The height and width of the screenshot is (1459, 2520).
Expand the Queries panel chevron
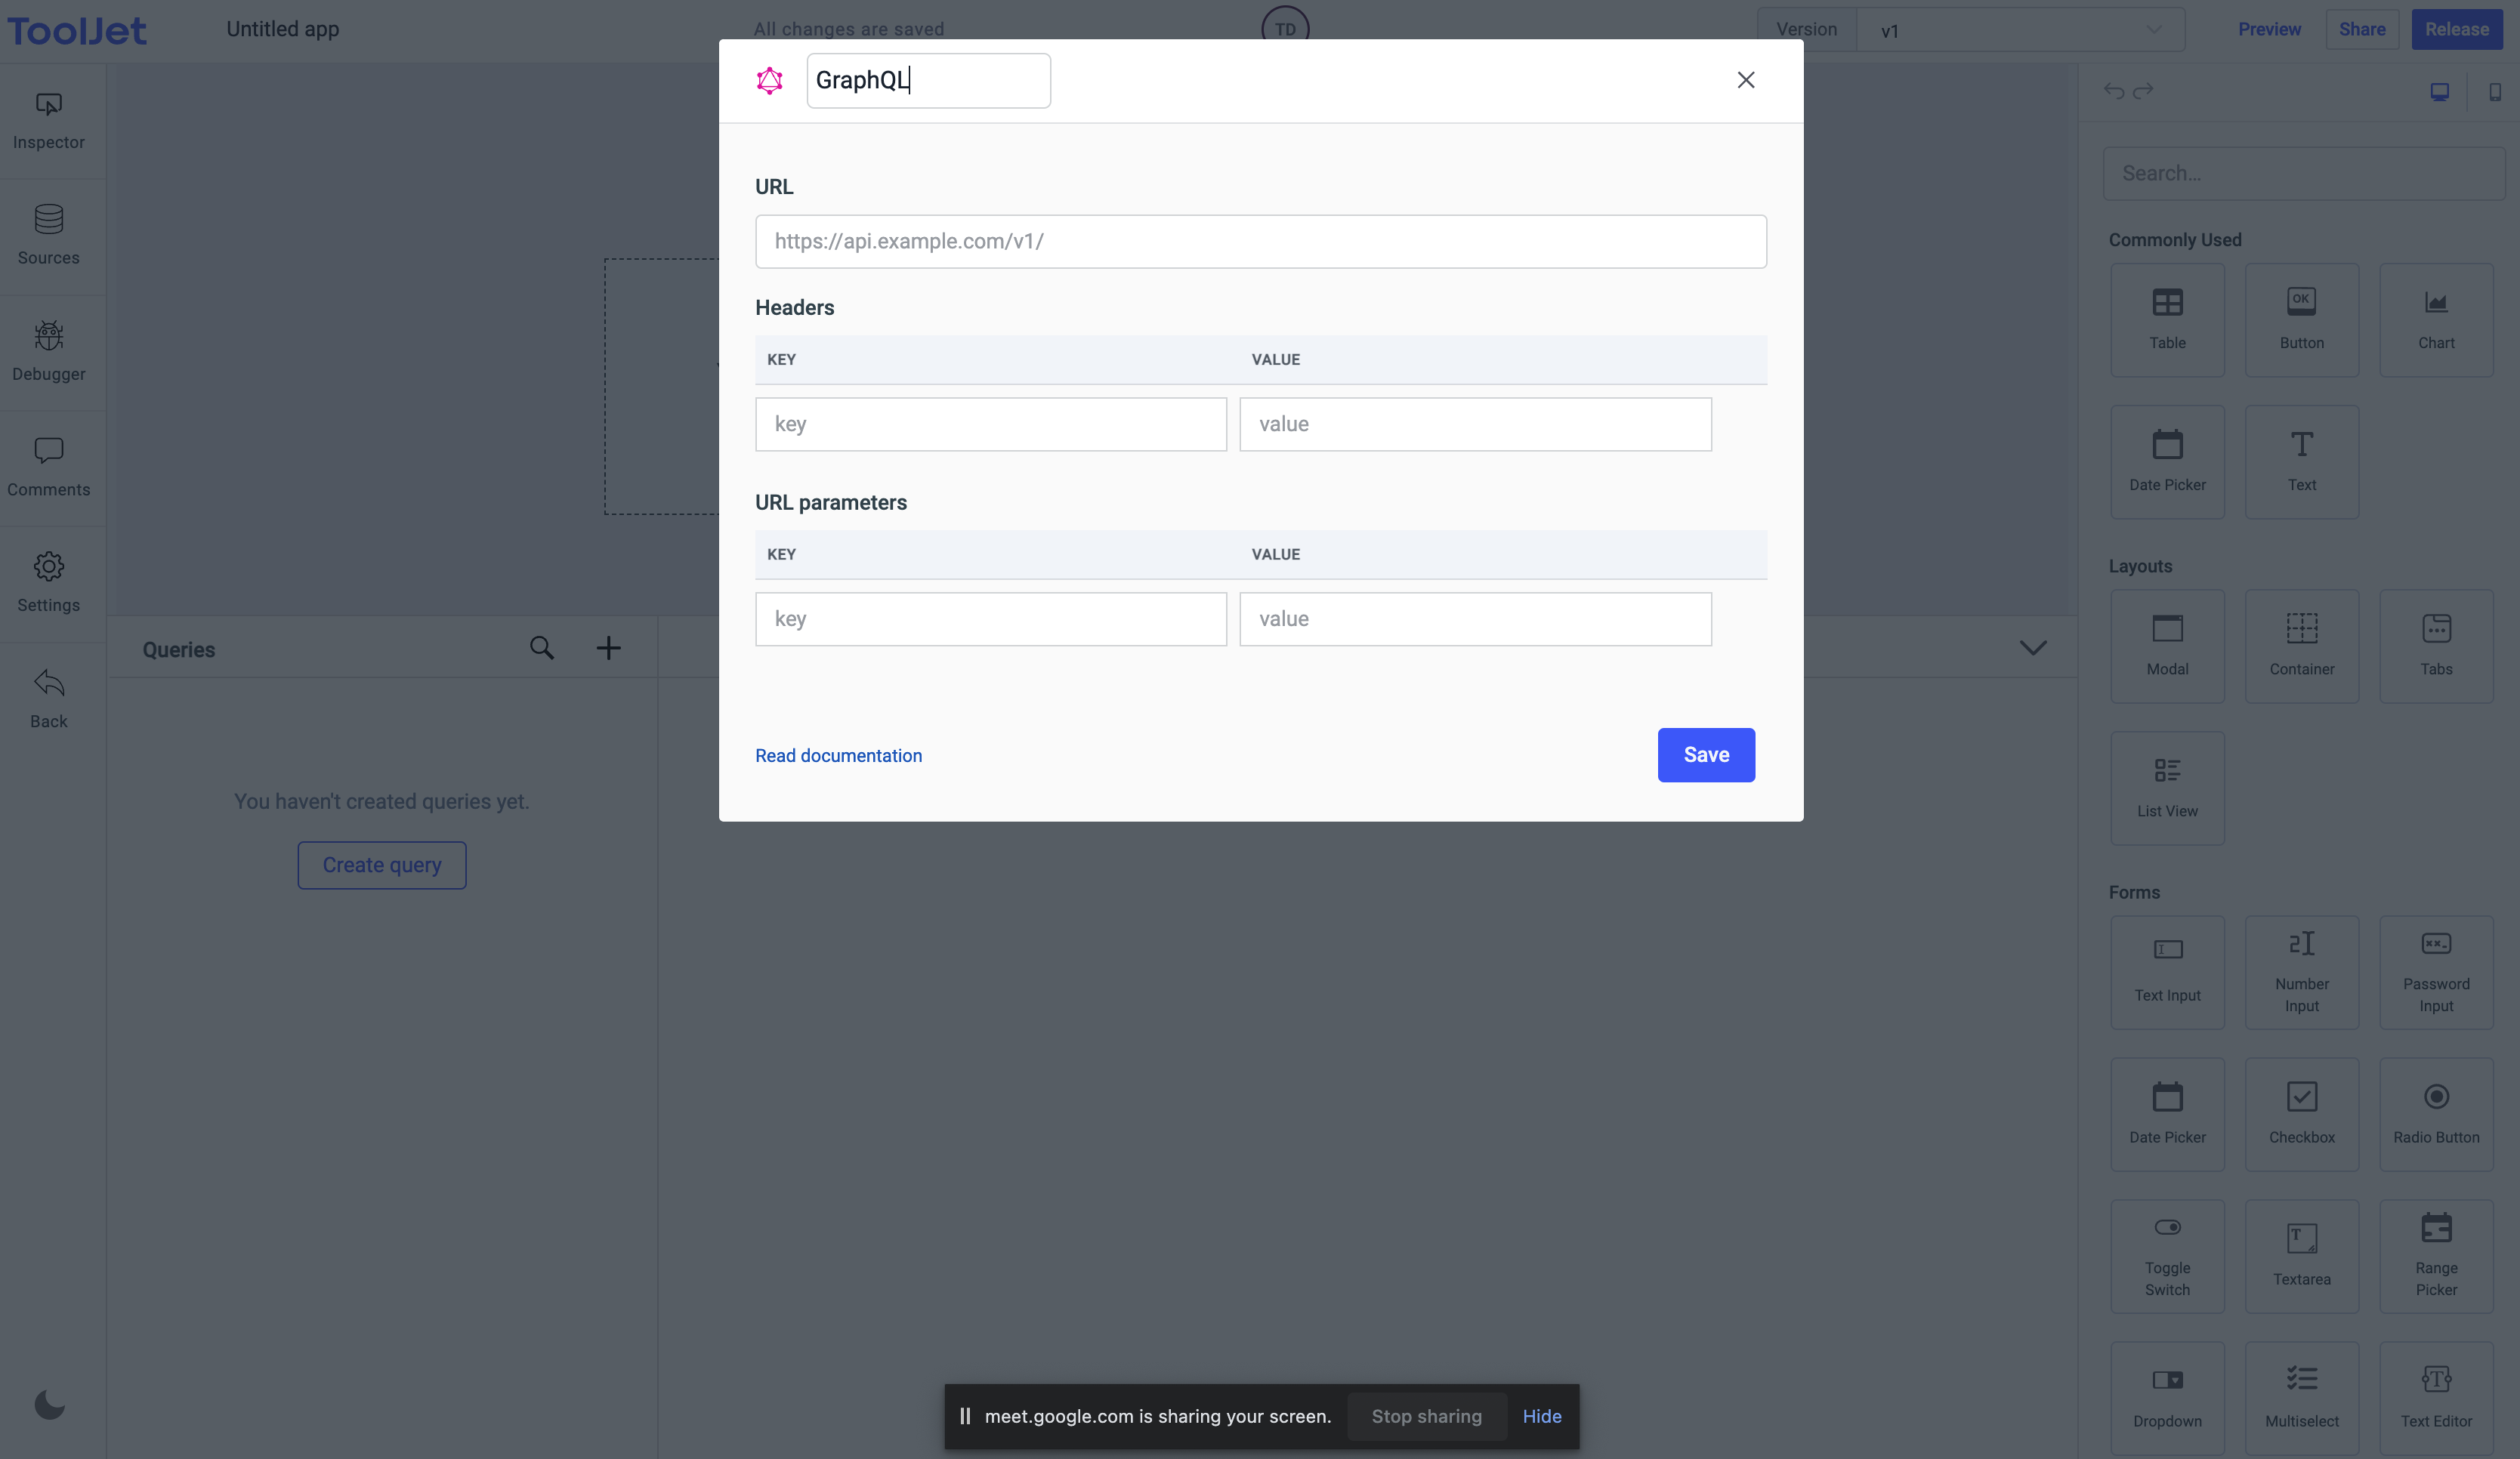pos(2032,648)
